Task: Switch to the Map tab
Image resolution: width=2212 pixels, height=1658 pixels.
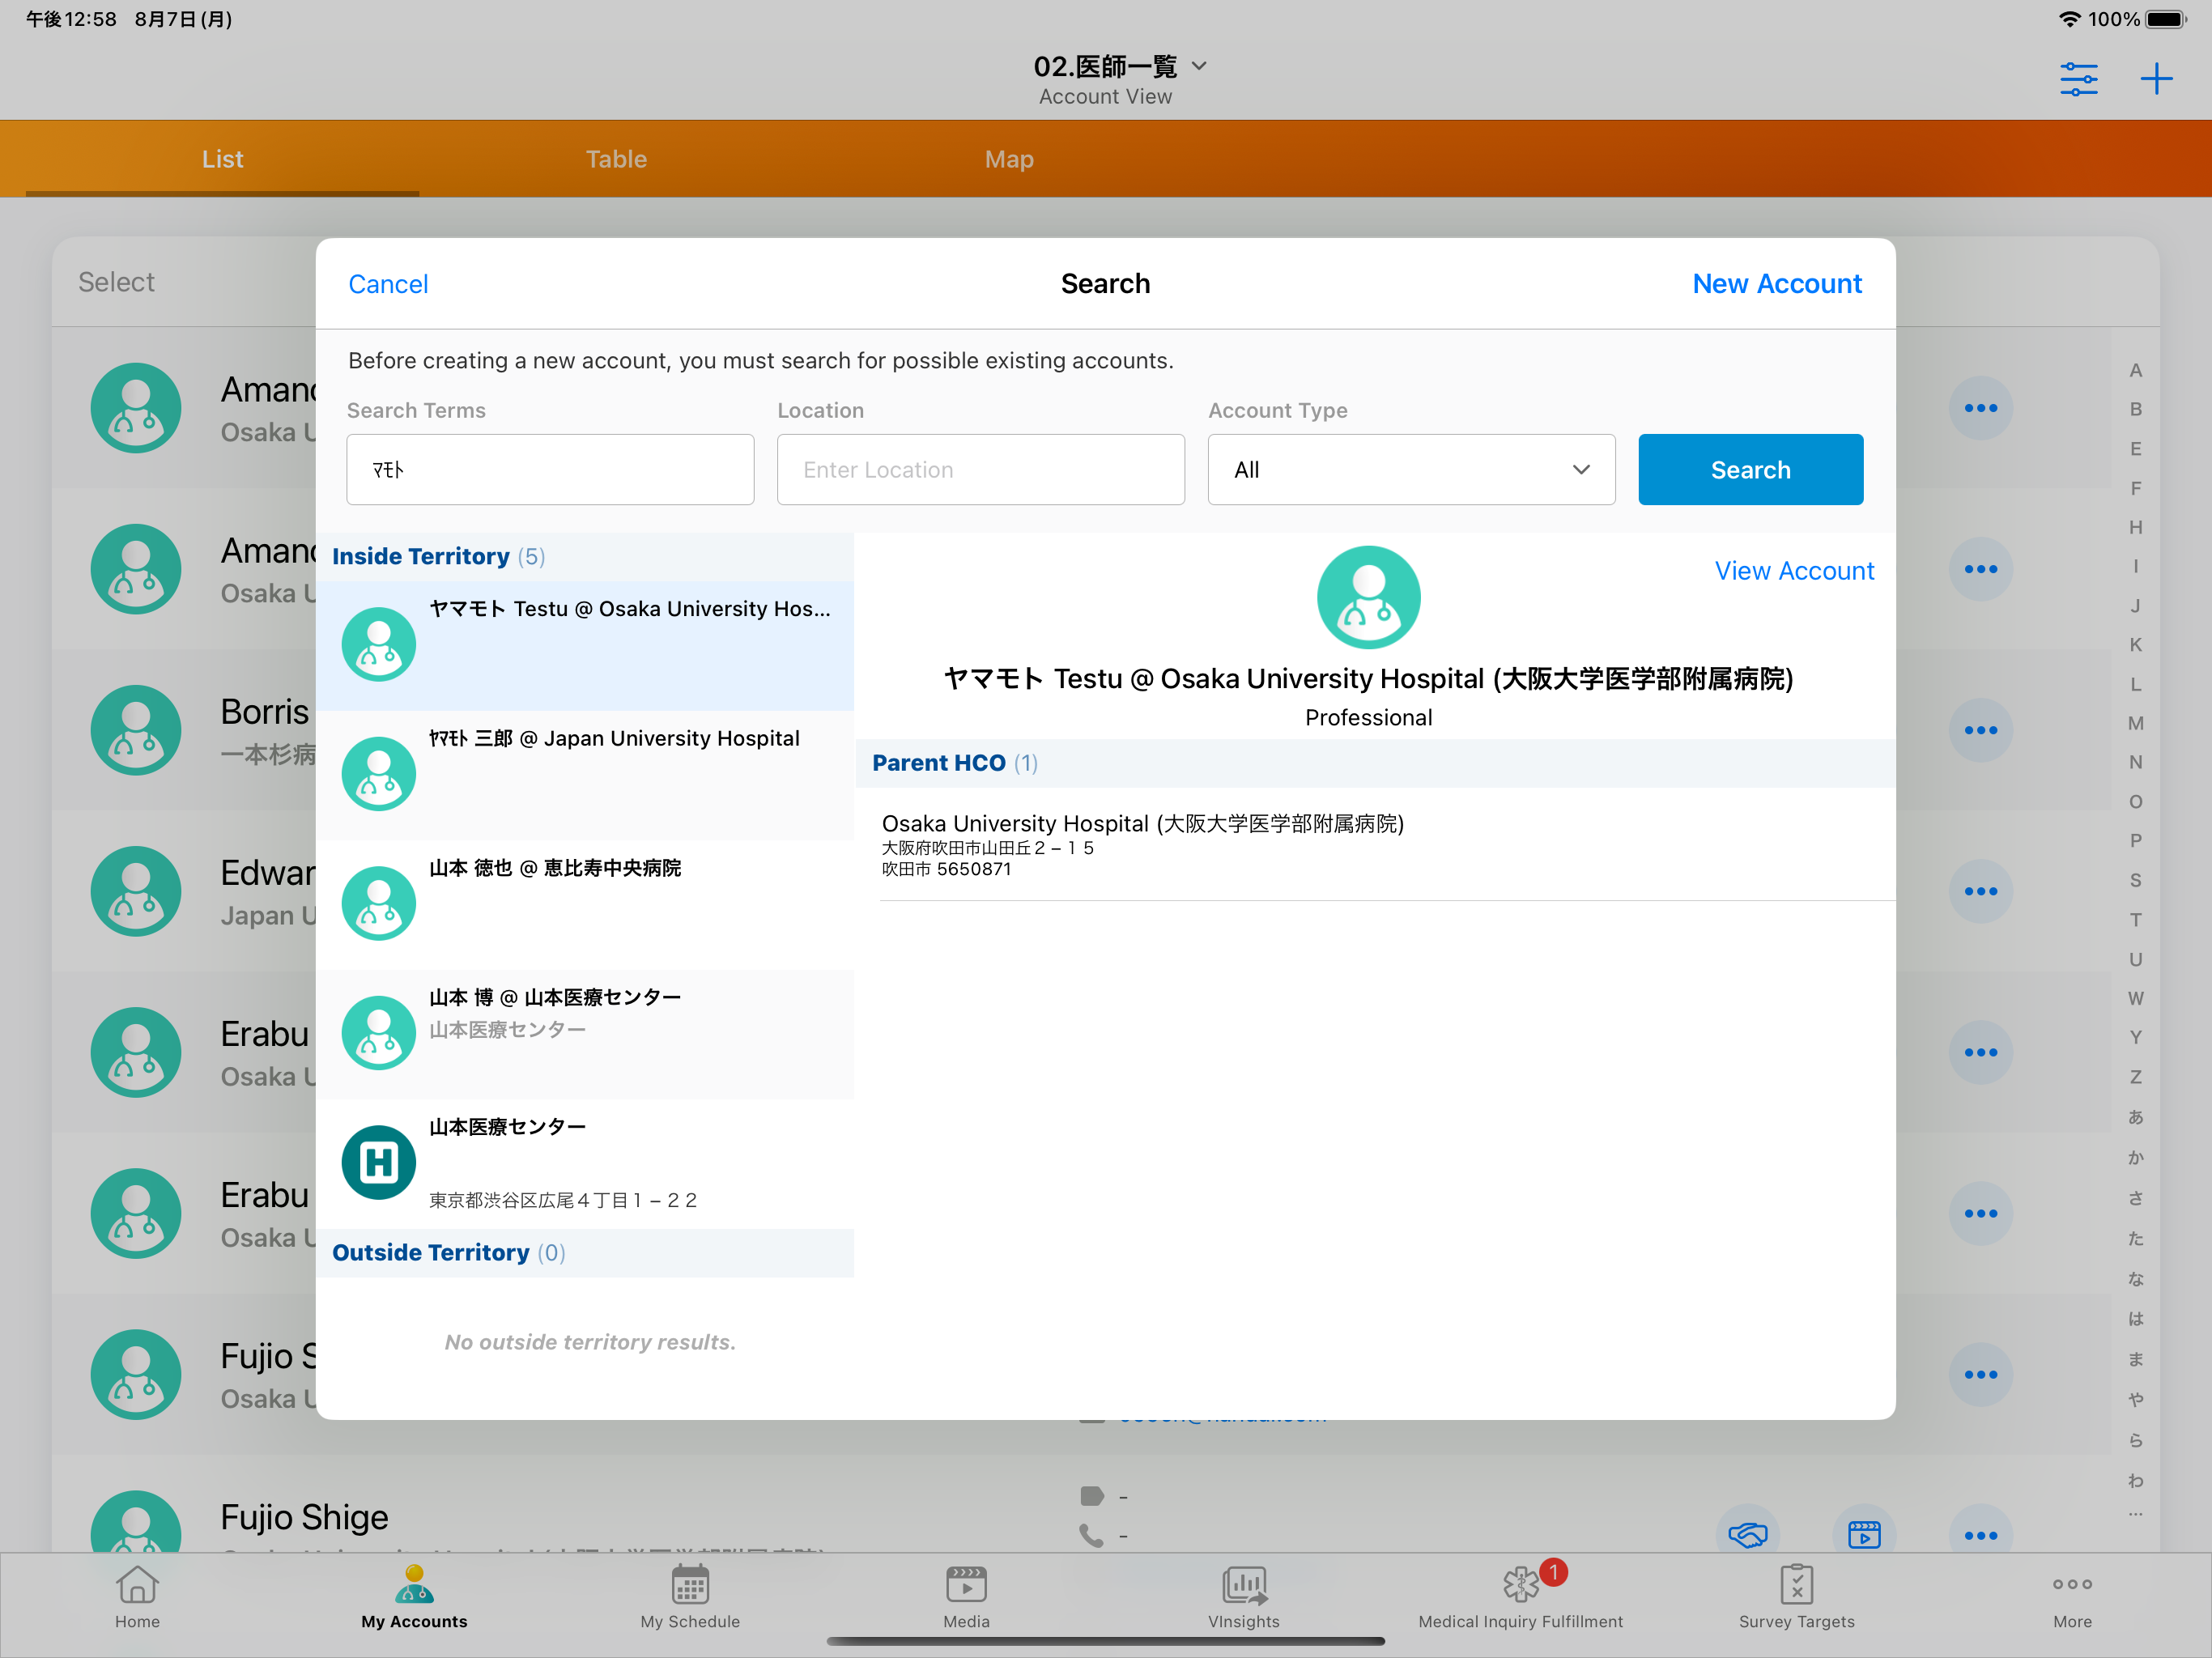Action: point(1009,159)
